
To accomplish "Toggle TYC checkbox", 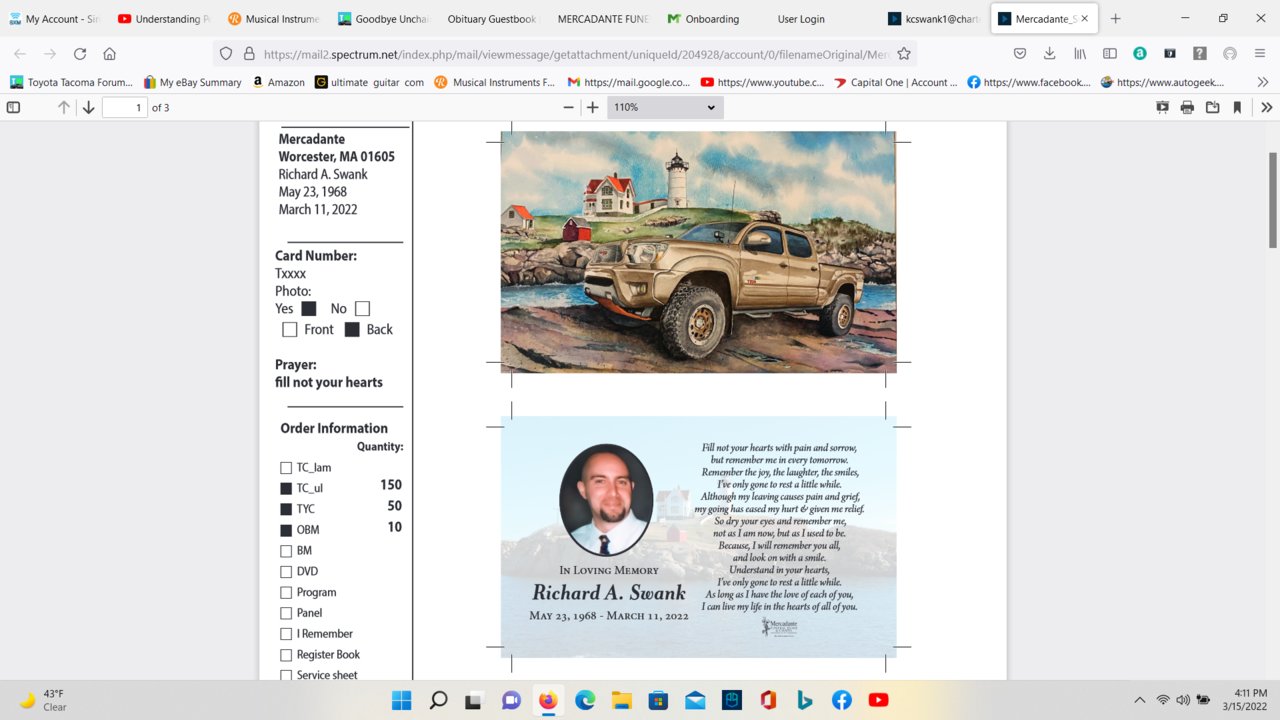I will tap(286, 509).
